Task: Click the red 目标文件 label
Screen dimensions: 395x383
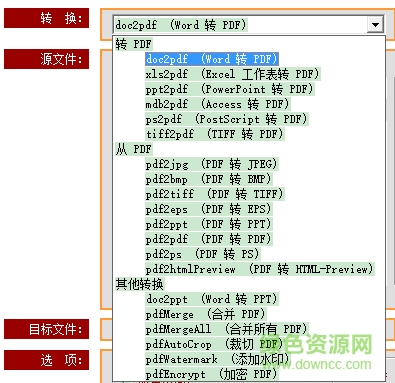Action: click(46, 329)
